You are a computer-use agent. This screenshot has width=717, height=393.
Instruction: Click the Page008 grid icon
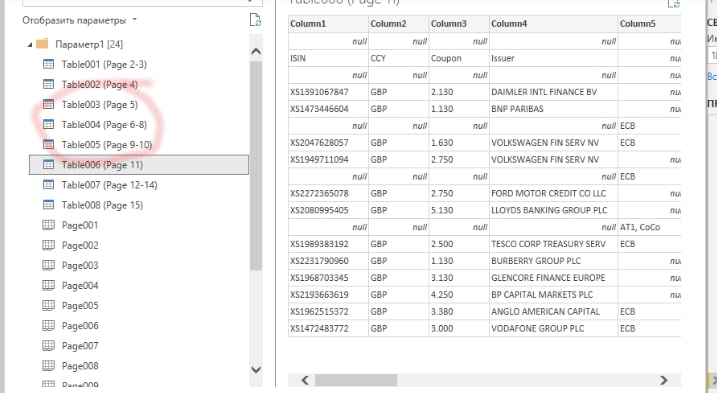tap(48, 366)
